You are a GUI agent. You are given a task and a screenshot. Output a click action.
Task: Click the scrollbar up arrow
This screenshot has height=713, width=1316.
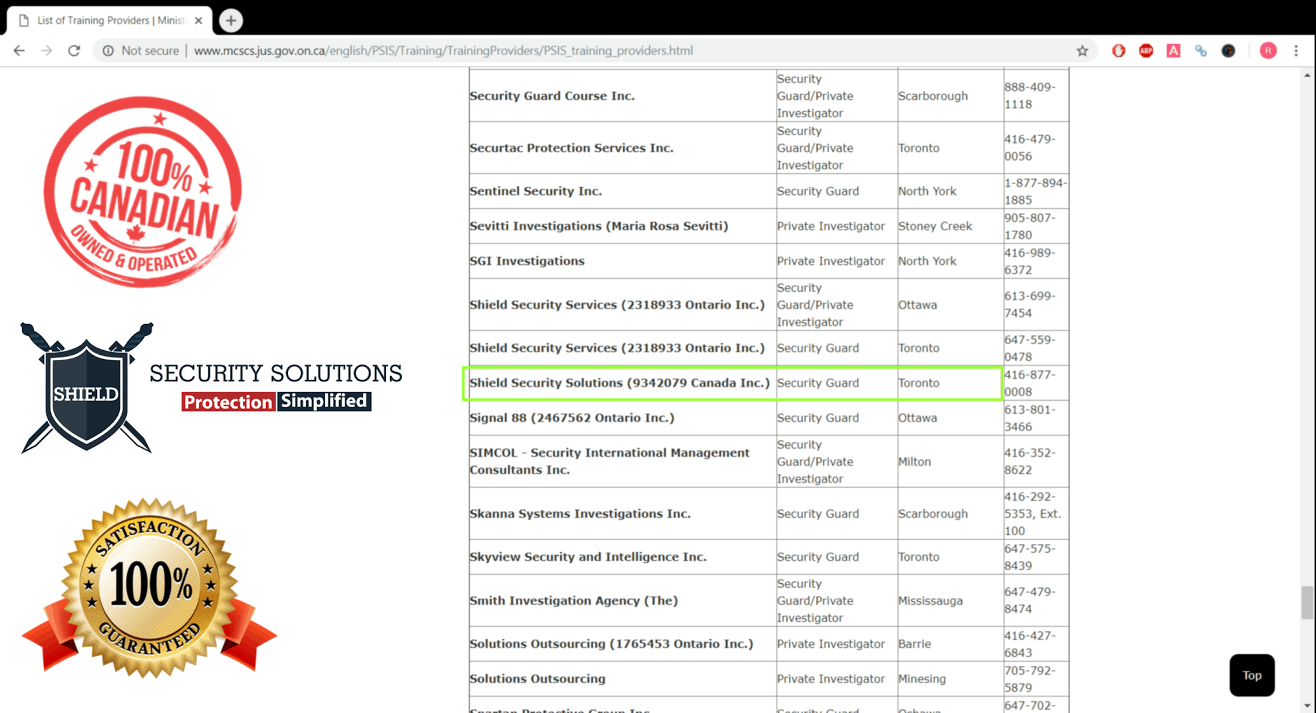[x=1307, y=76]
